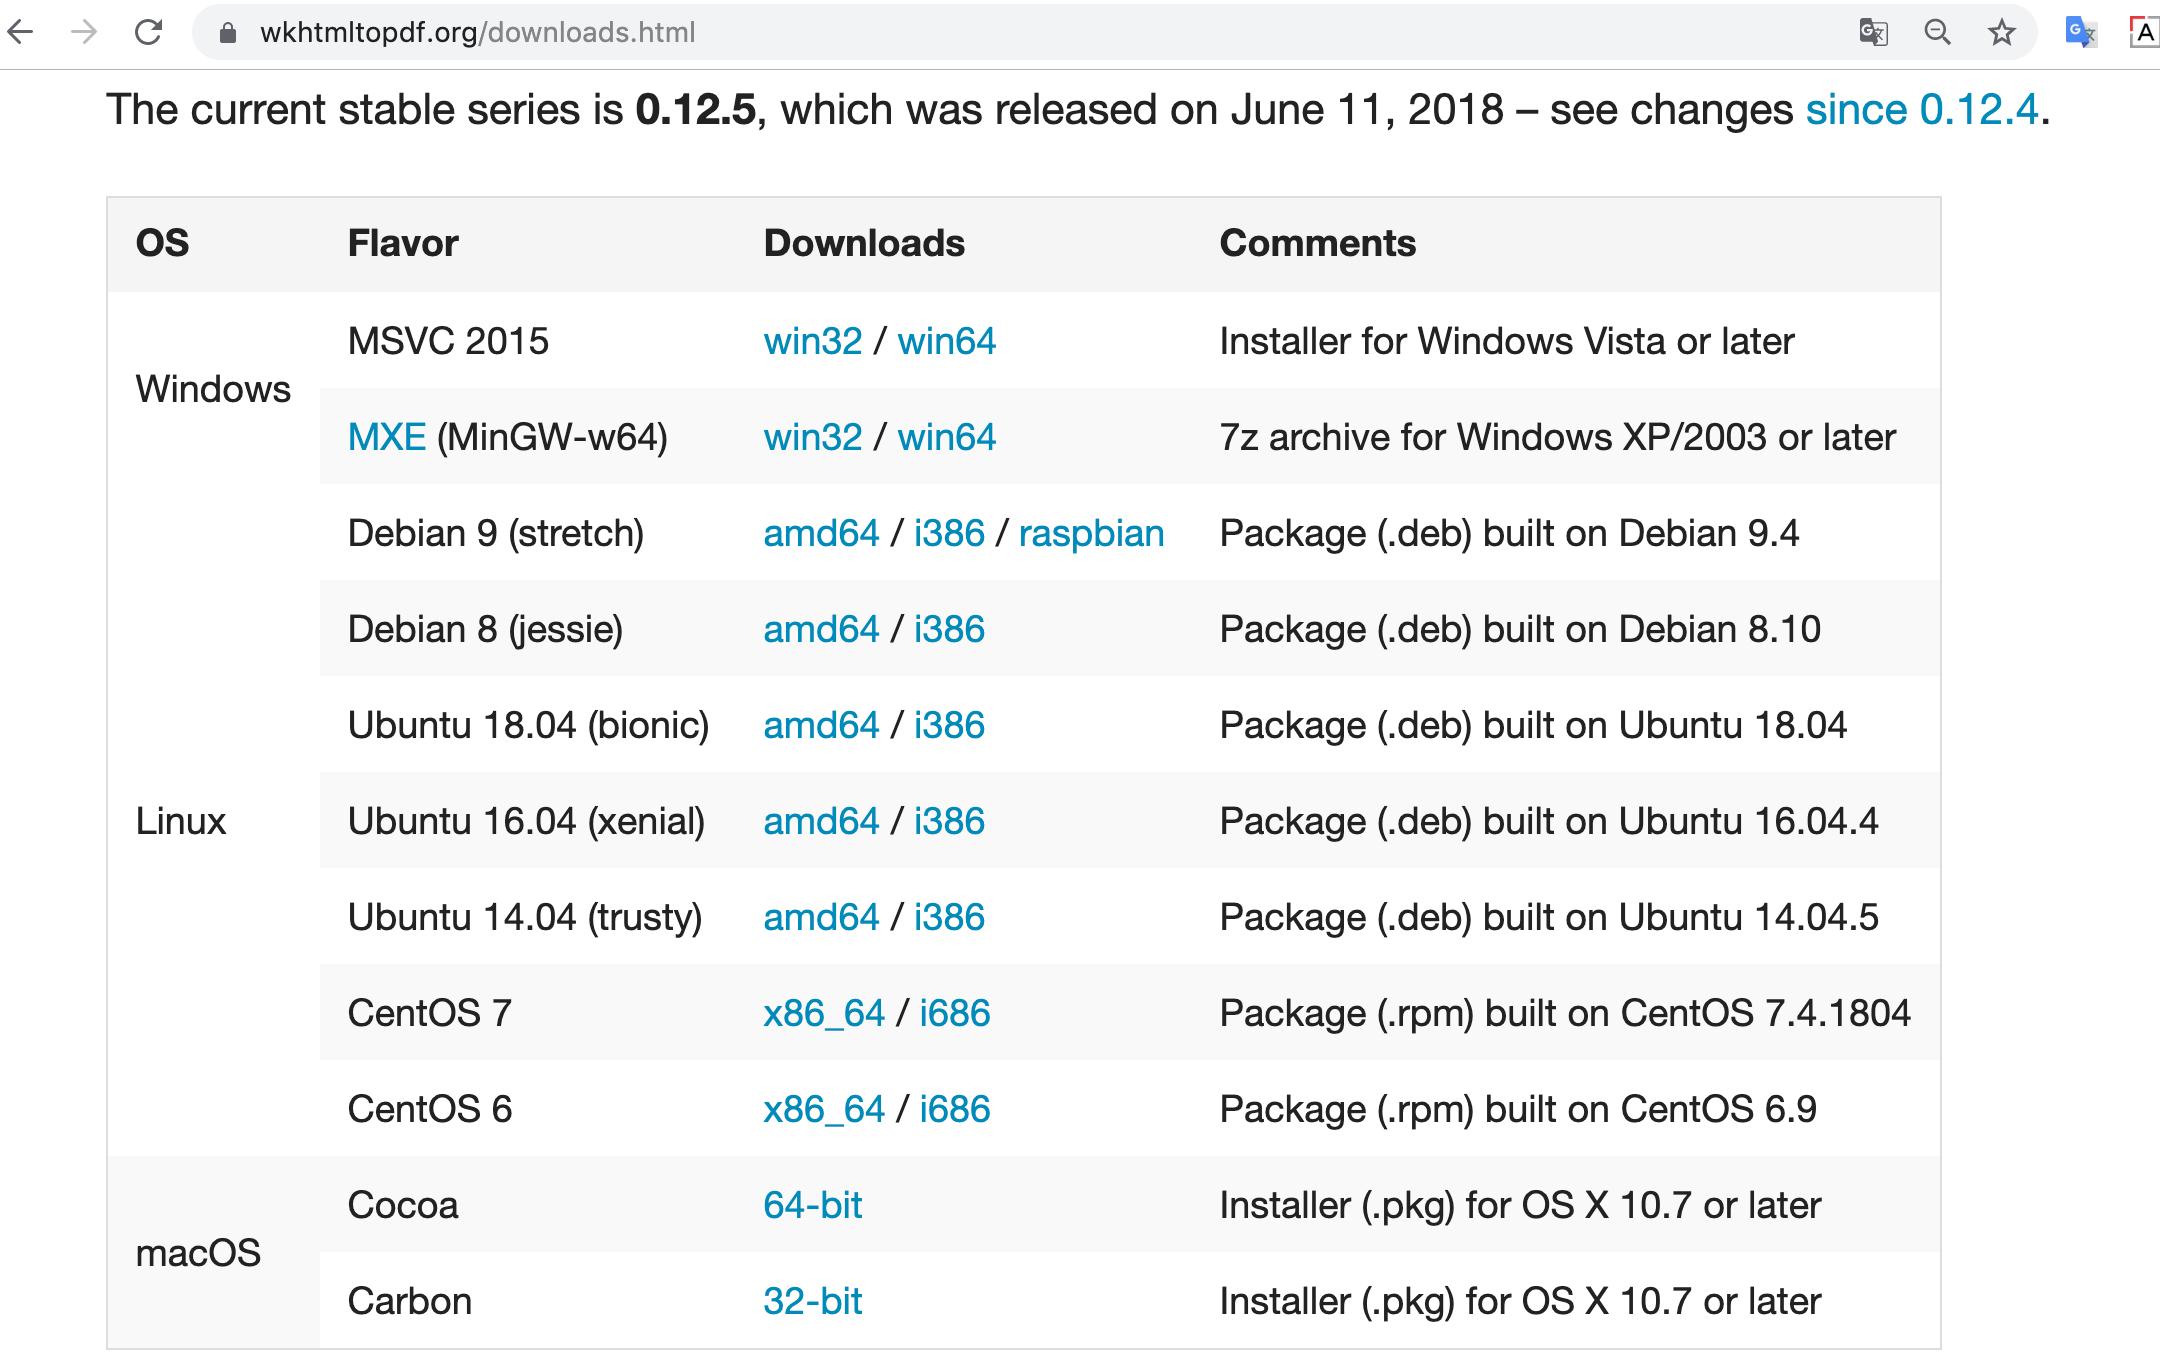The height and width of the screenshot is (1364, 2160).
Task: Download x86_64 rpm for CentOS 7
Action: click(824, 1014)
